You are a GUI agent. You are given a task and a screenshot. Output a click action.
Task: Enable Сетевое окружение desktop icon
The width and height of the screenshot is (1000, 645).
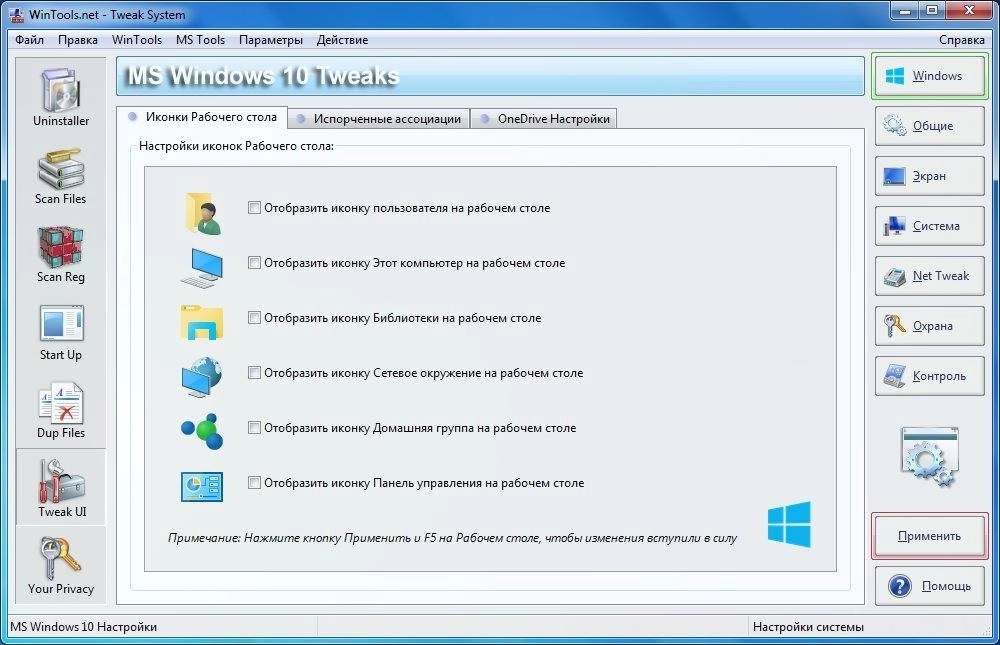click(x=254, y=372)
